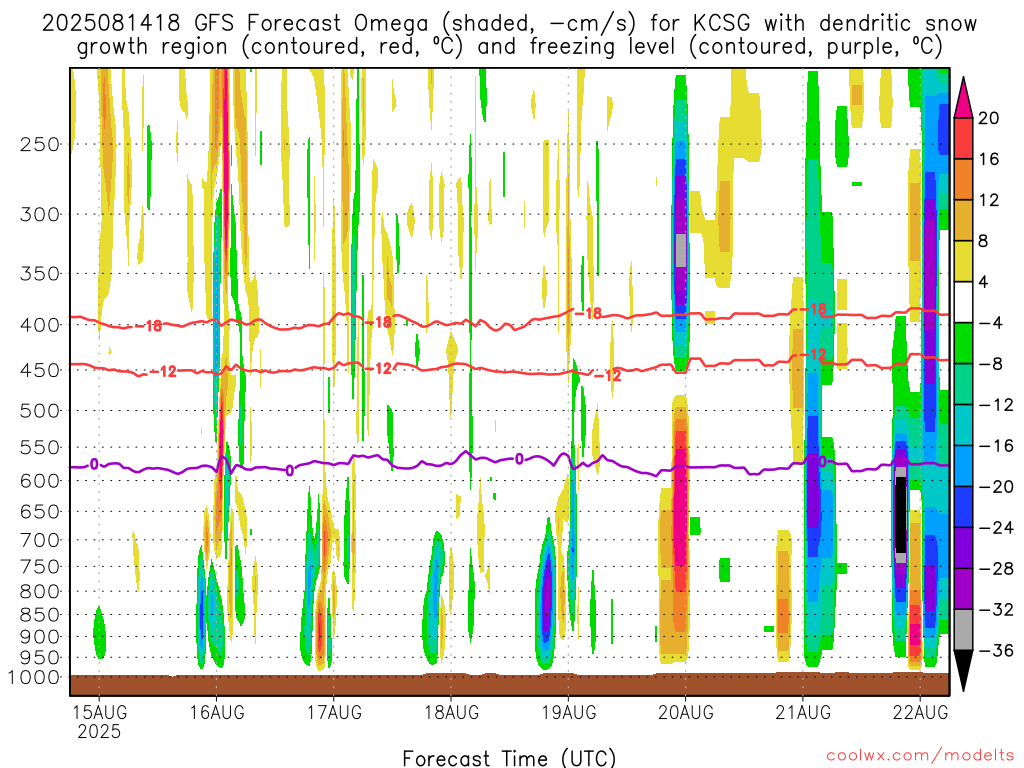Click the black below -36 colorbar arrow
This screenshot has width=1024, height=768.
pos(963,671)
